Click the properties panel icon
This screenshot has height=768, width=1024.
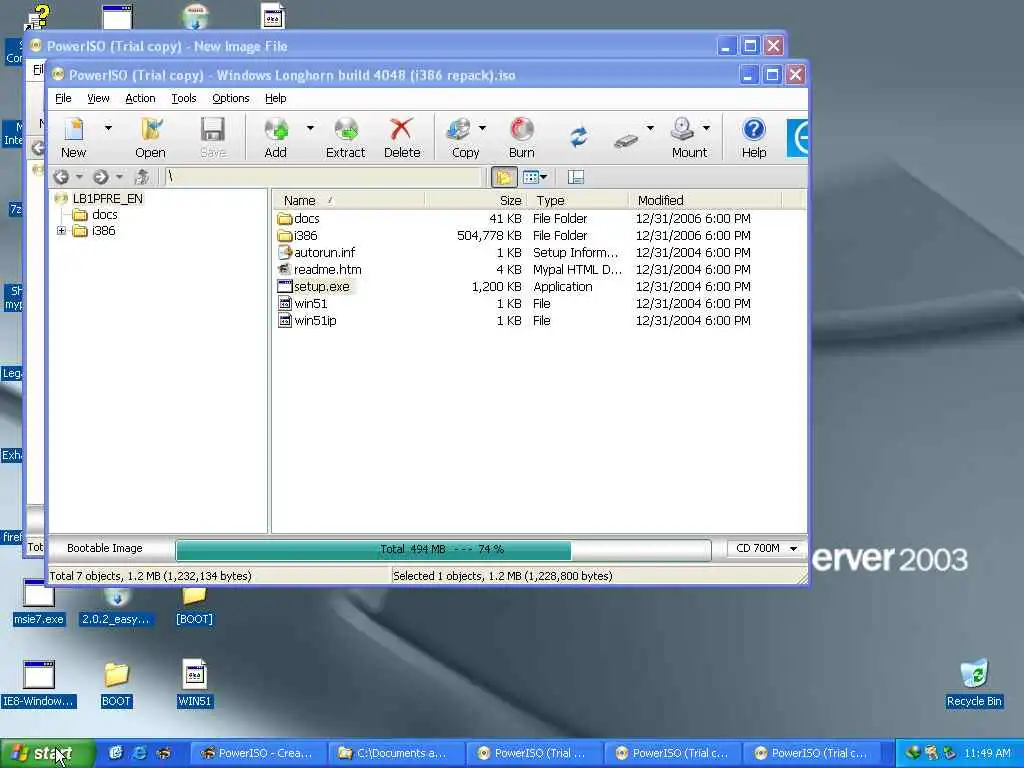point(575,177)
